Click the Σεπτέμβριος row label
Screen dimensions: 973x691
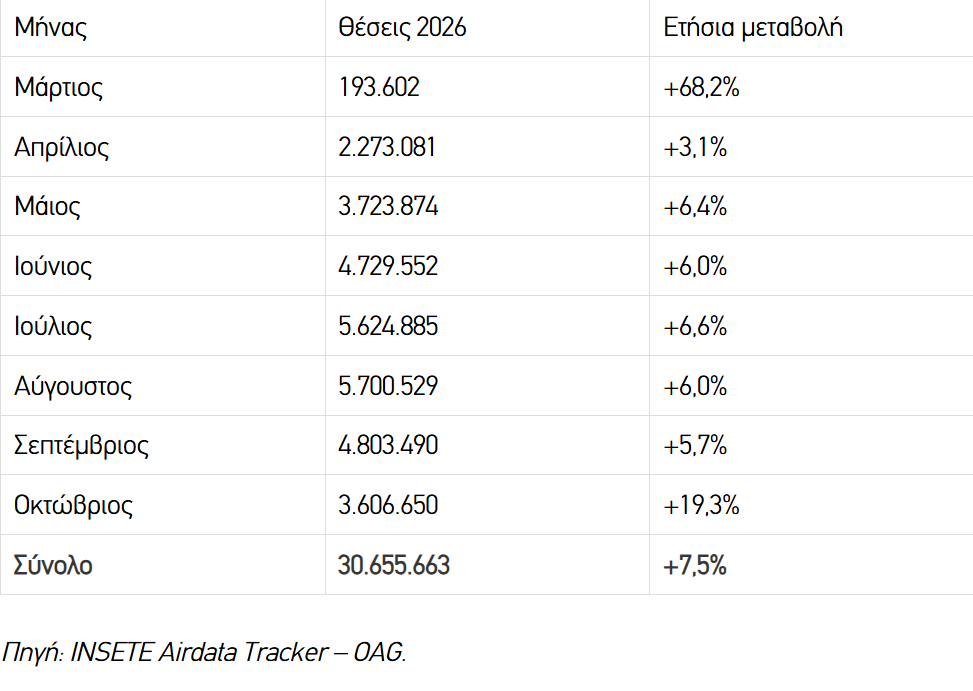[x=81, y=446]
